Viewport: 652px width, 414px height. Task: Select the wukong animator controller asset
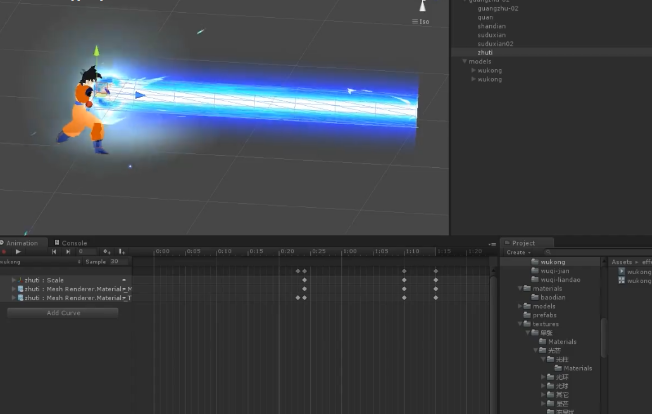[635, 281]
